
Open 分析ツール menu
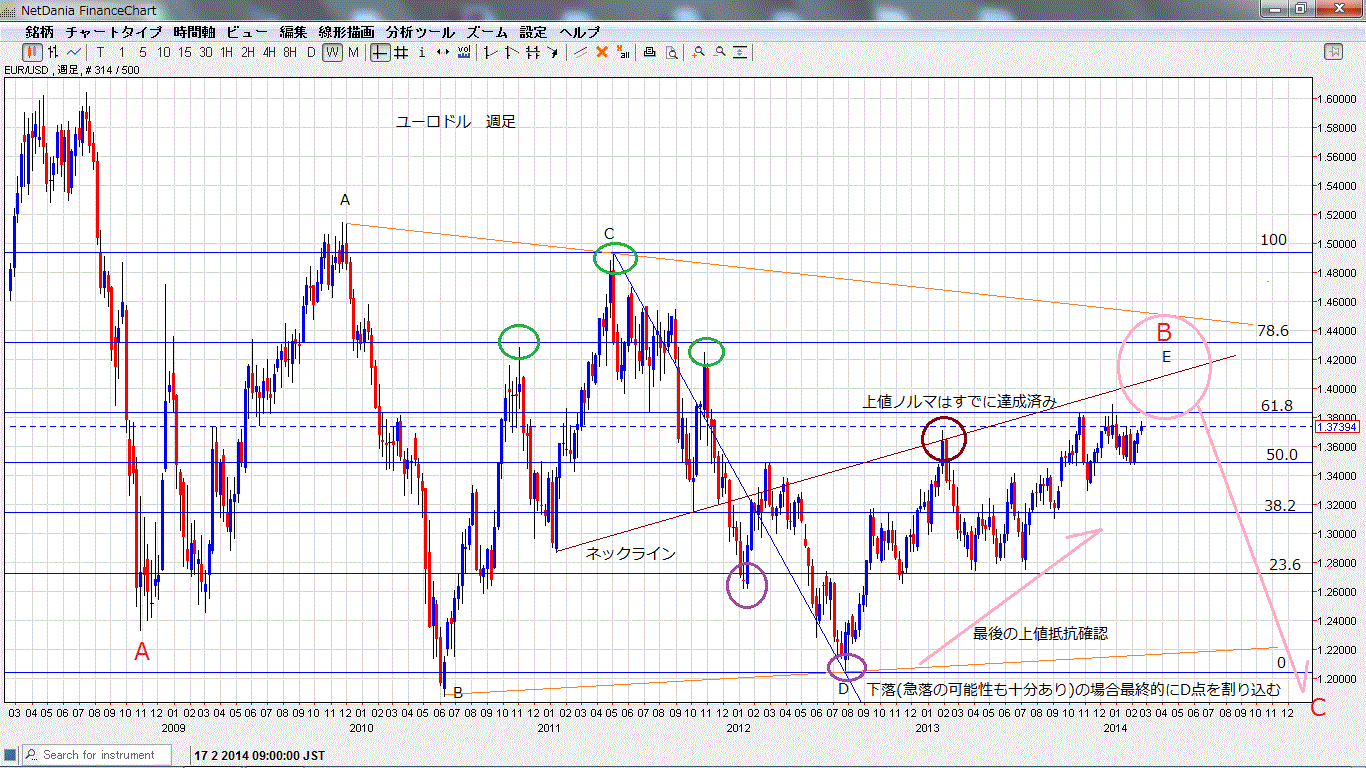coord(419,32)
